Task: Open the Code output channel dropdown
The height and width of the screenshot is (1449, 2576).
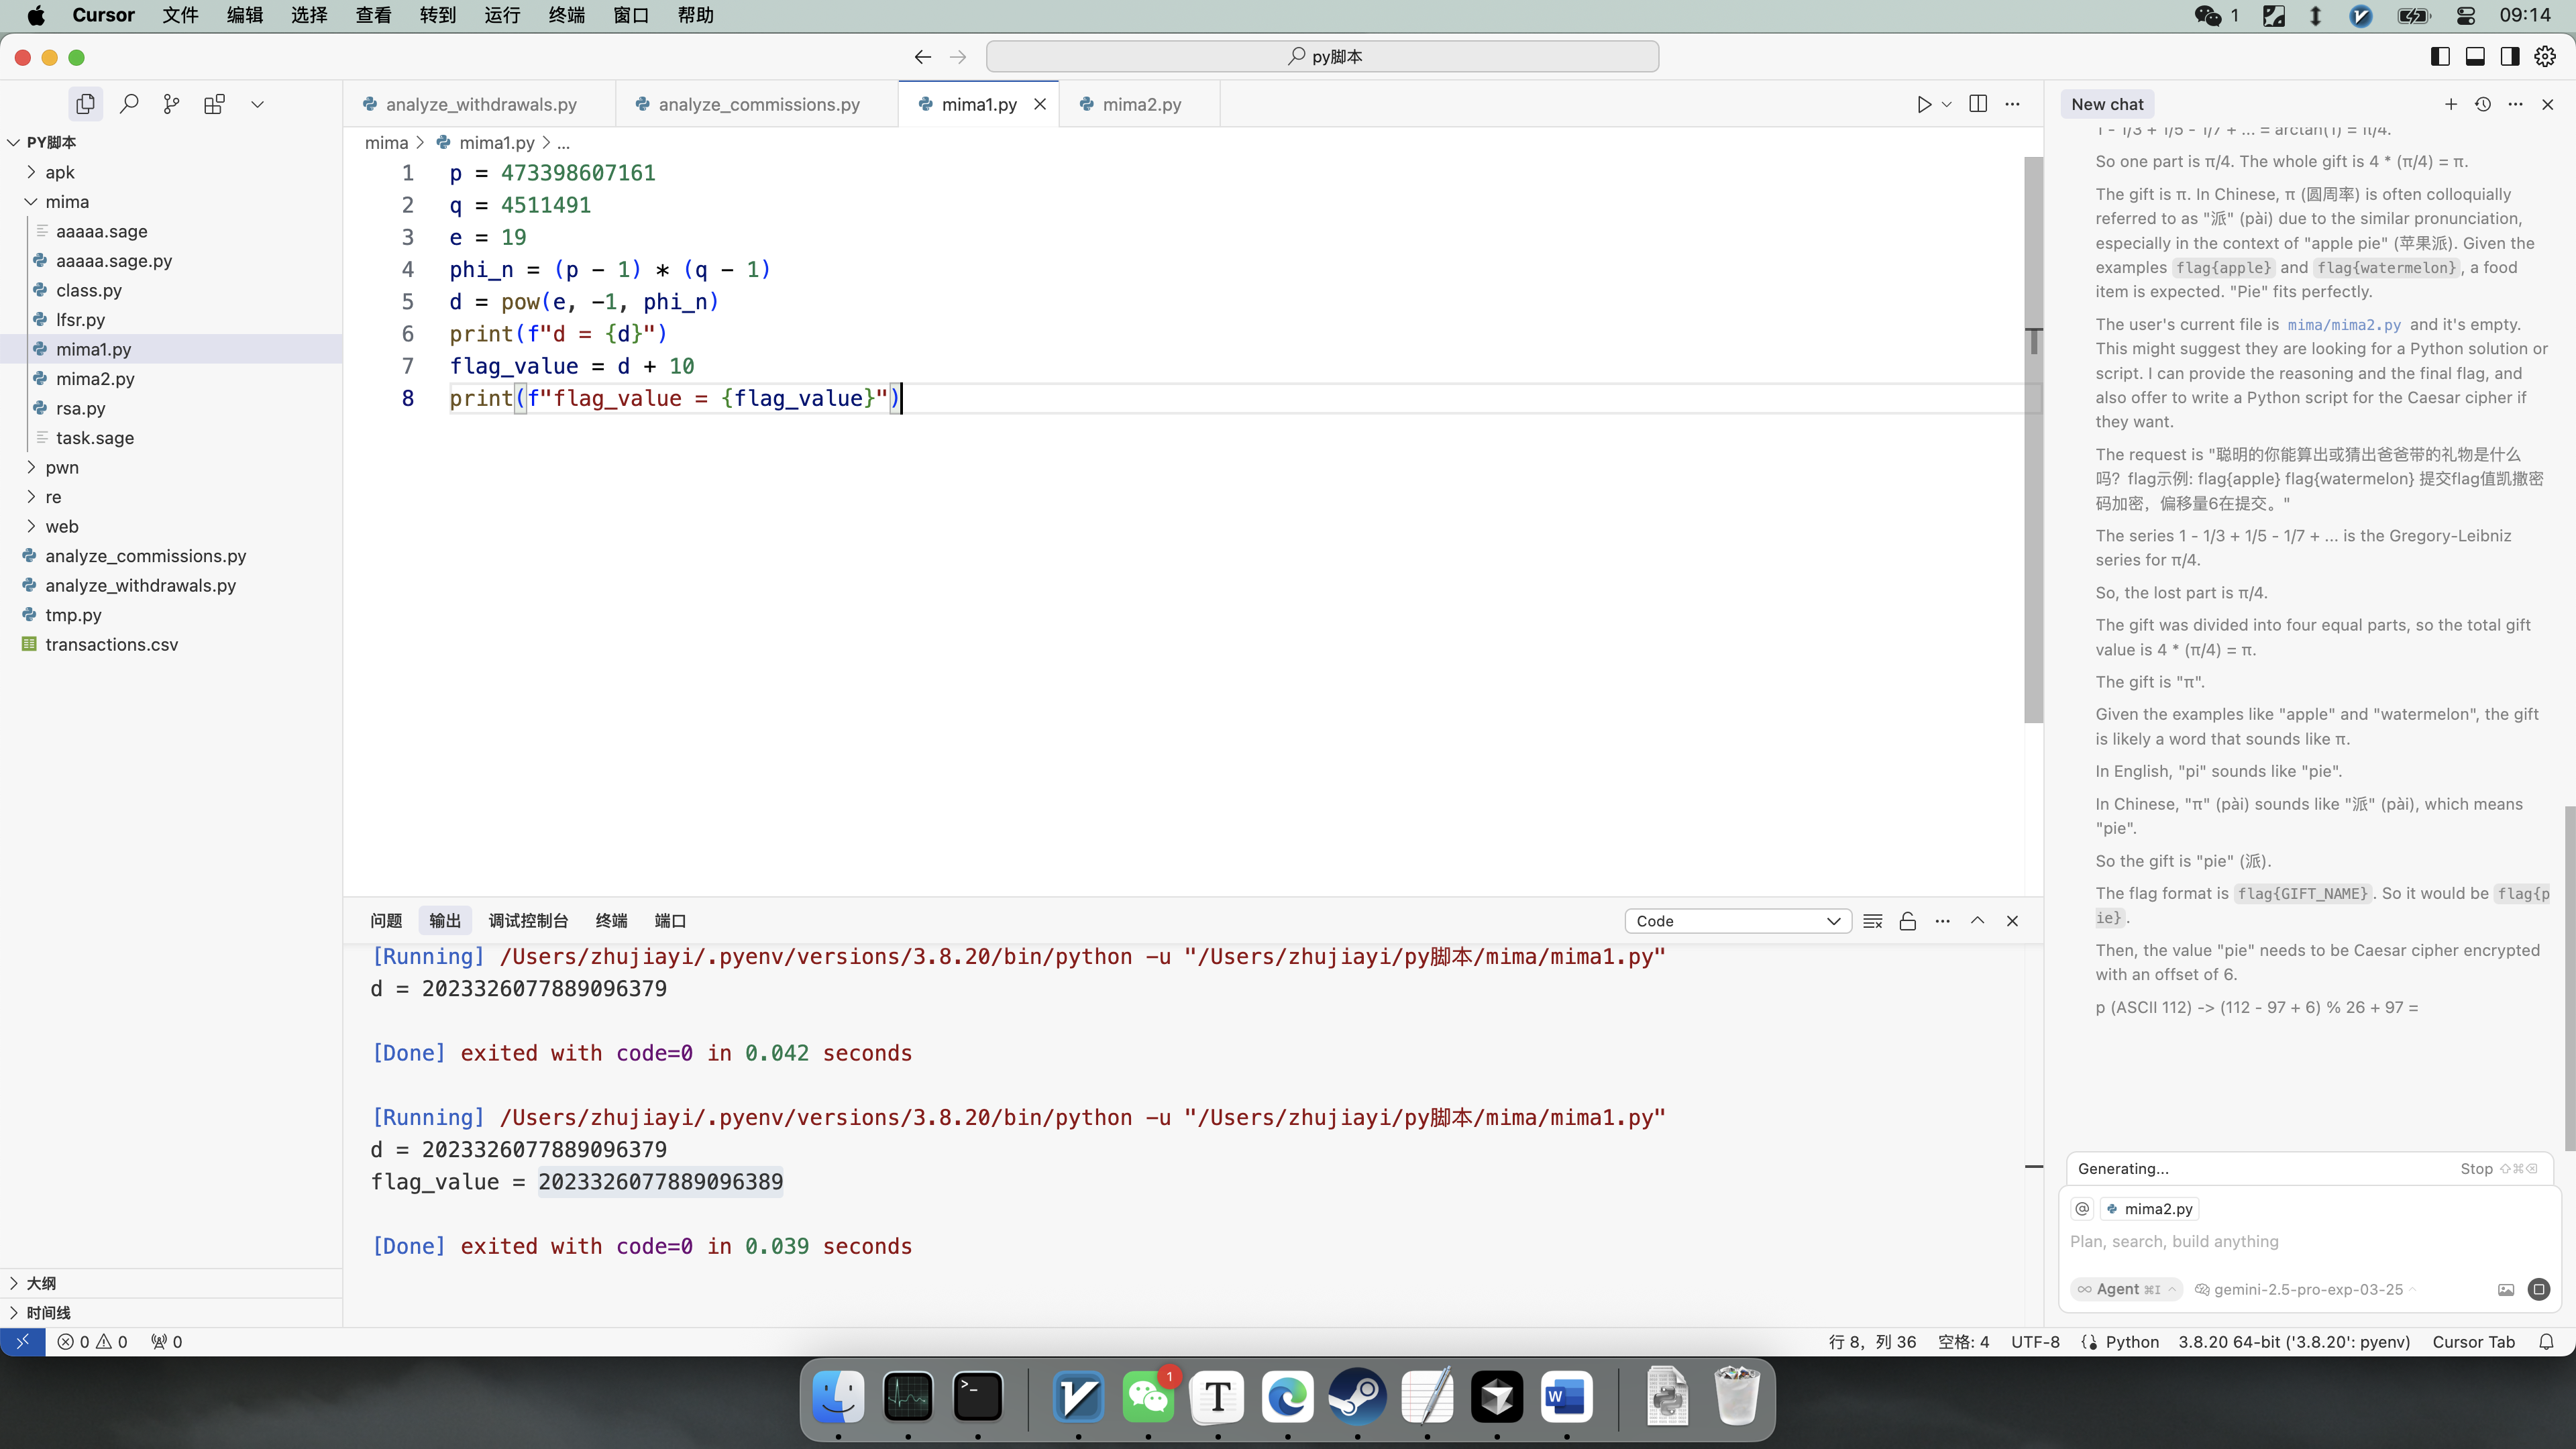Action: 1737,921
